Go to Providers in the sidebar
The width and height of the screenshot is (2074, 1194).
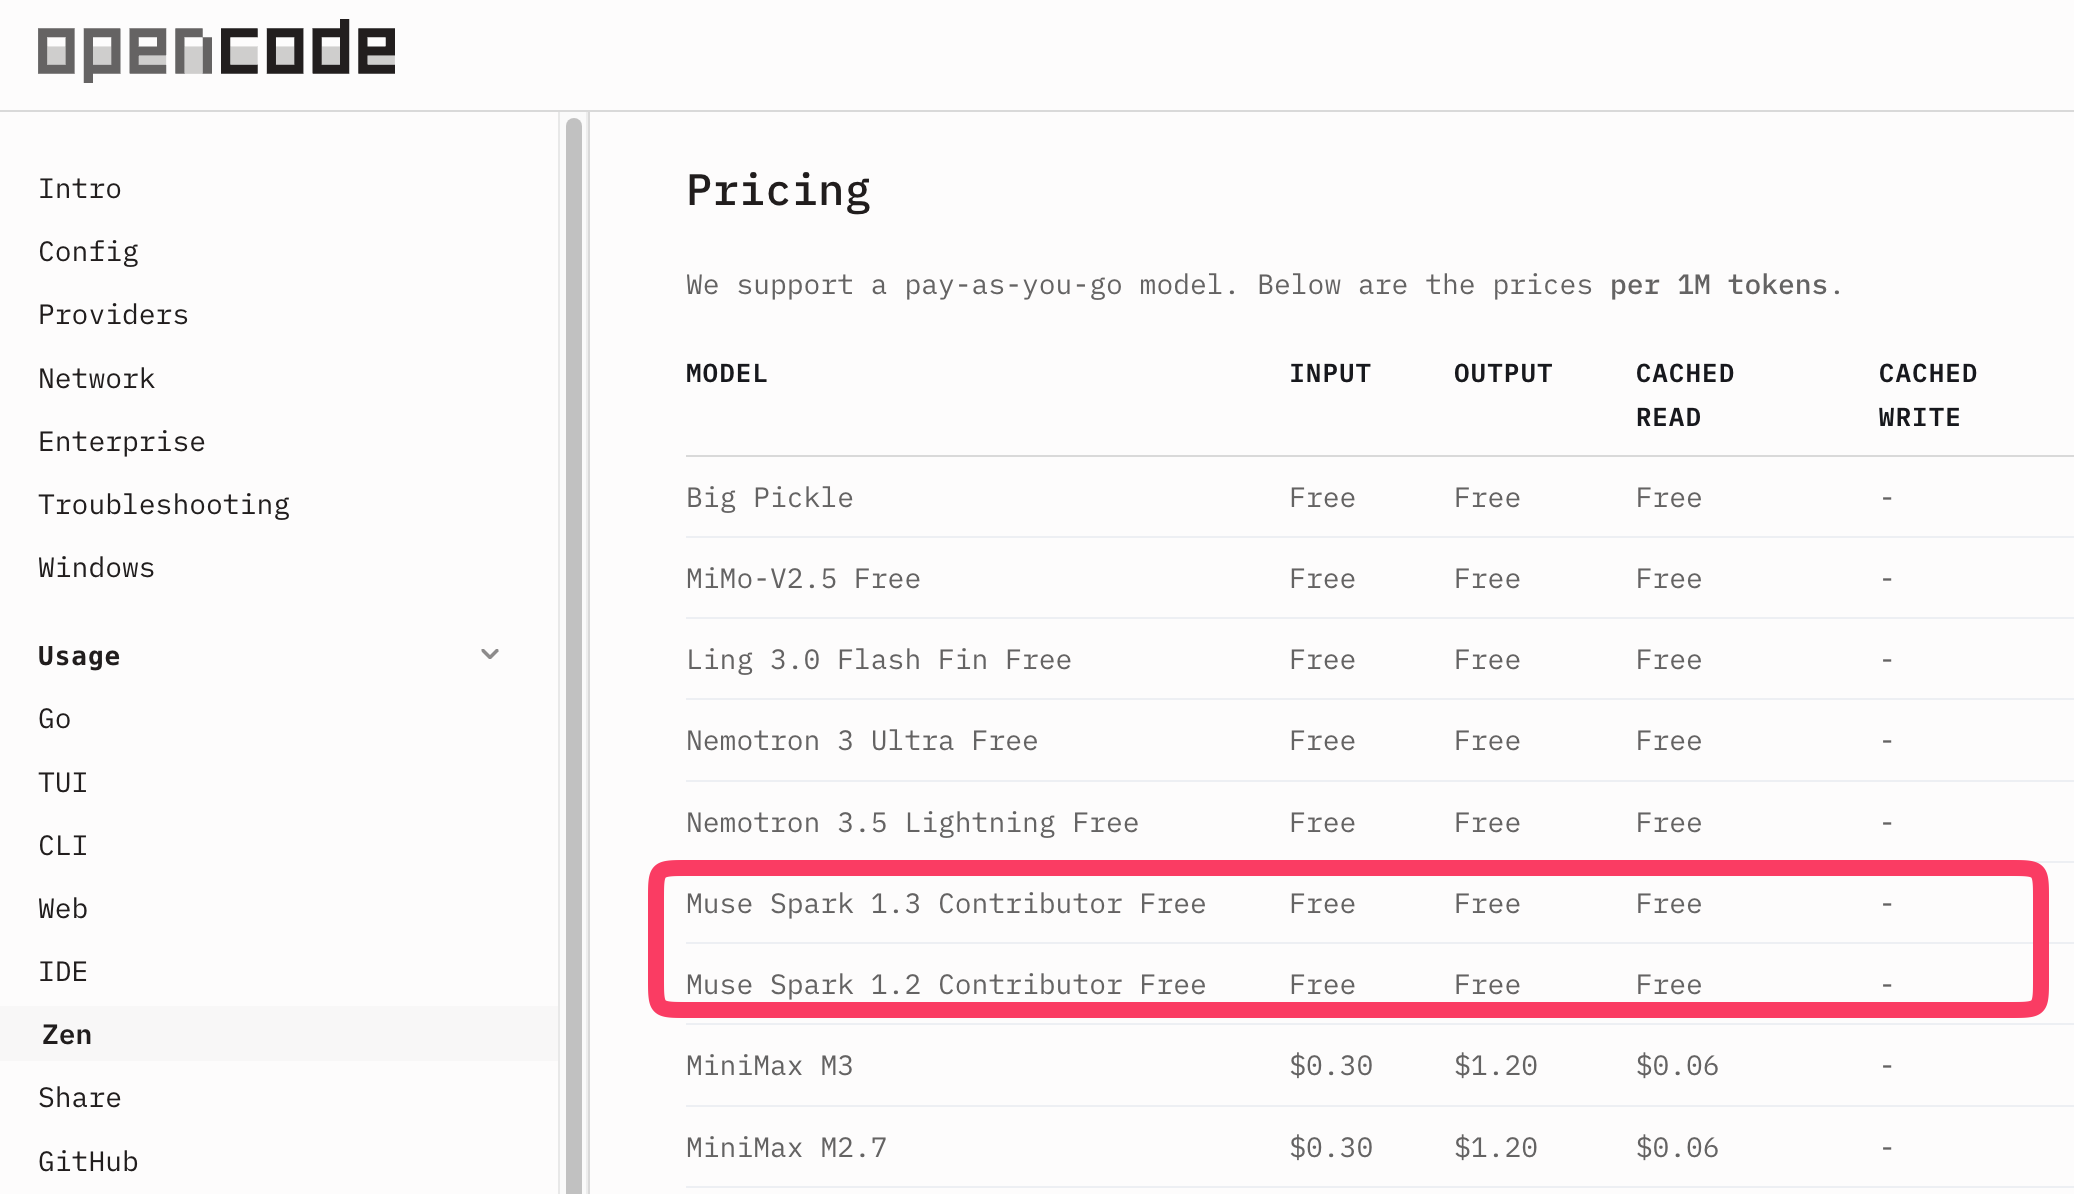coord(113,315)
